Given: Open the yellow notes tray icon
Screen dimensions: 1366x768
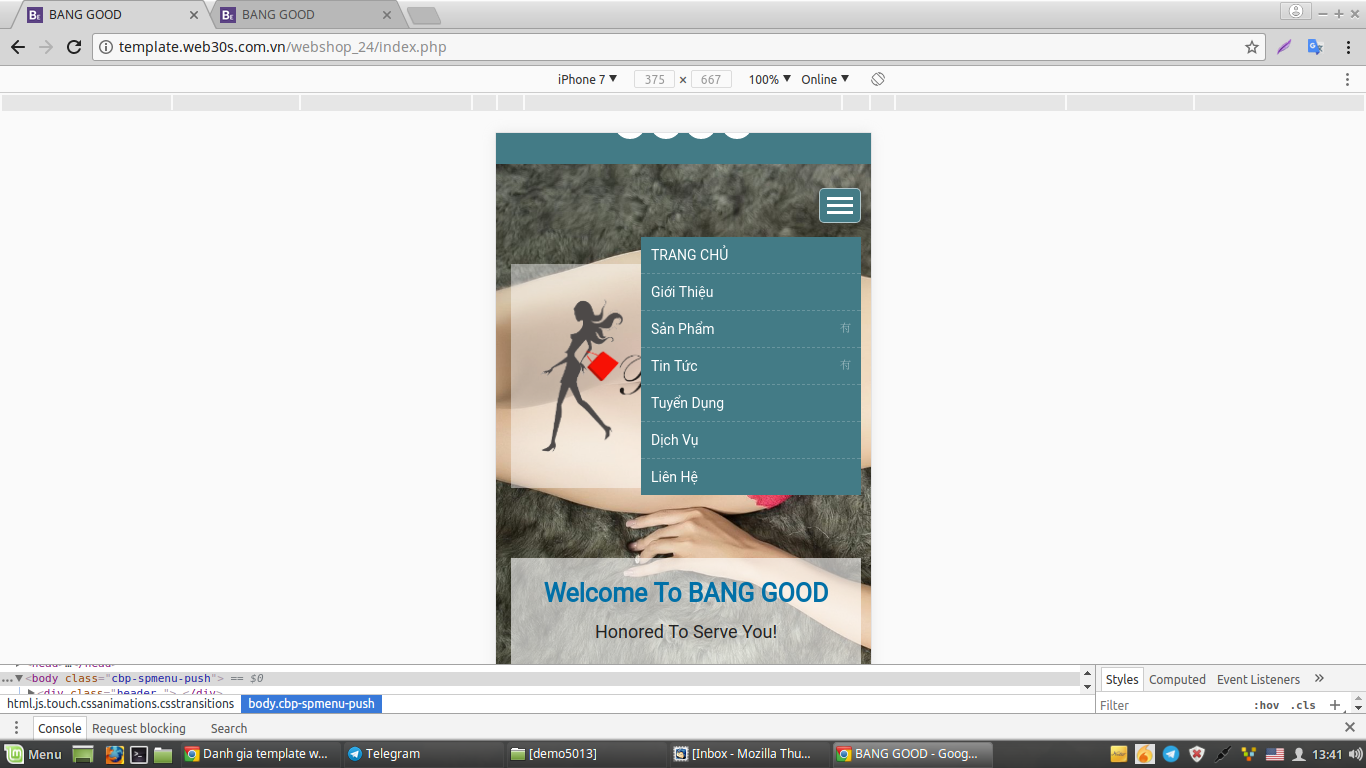Looking at the screenshot, I should pos(1119,754).
